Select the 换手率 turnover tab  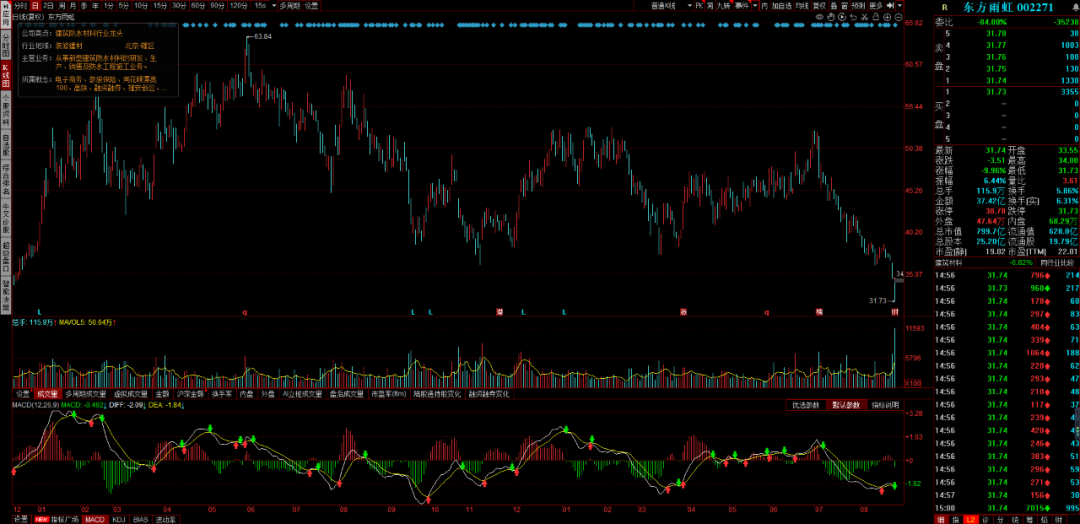[220, 395]
